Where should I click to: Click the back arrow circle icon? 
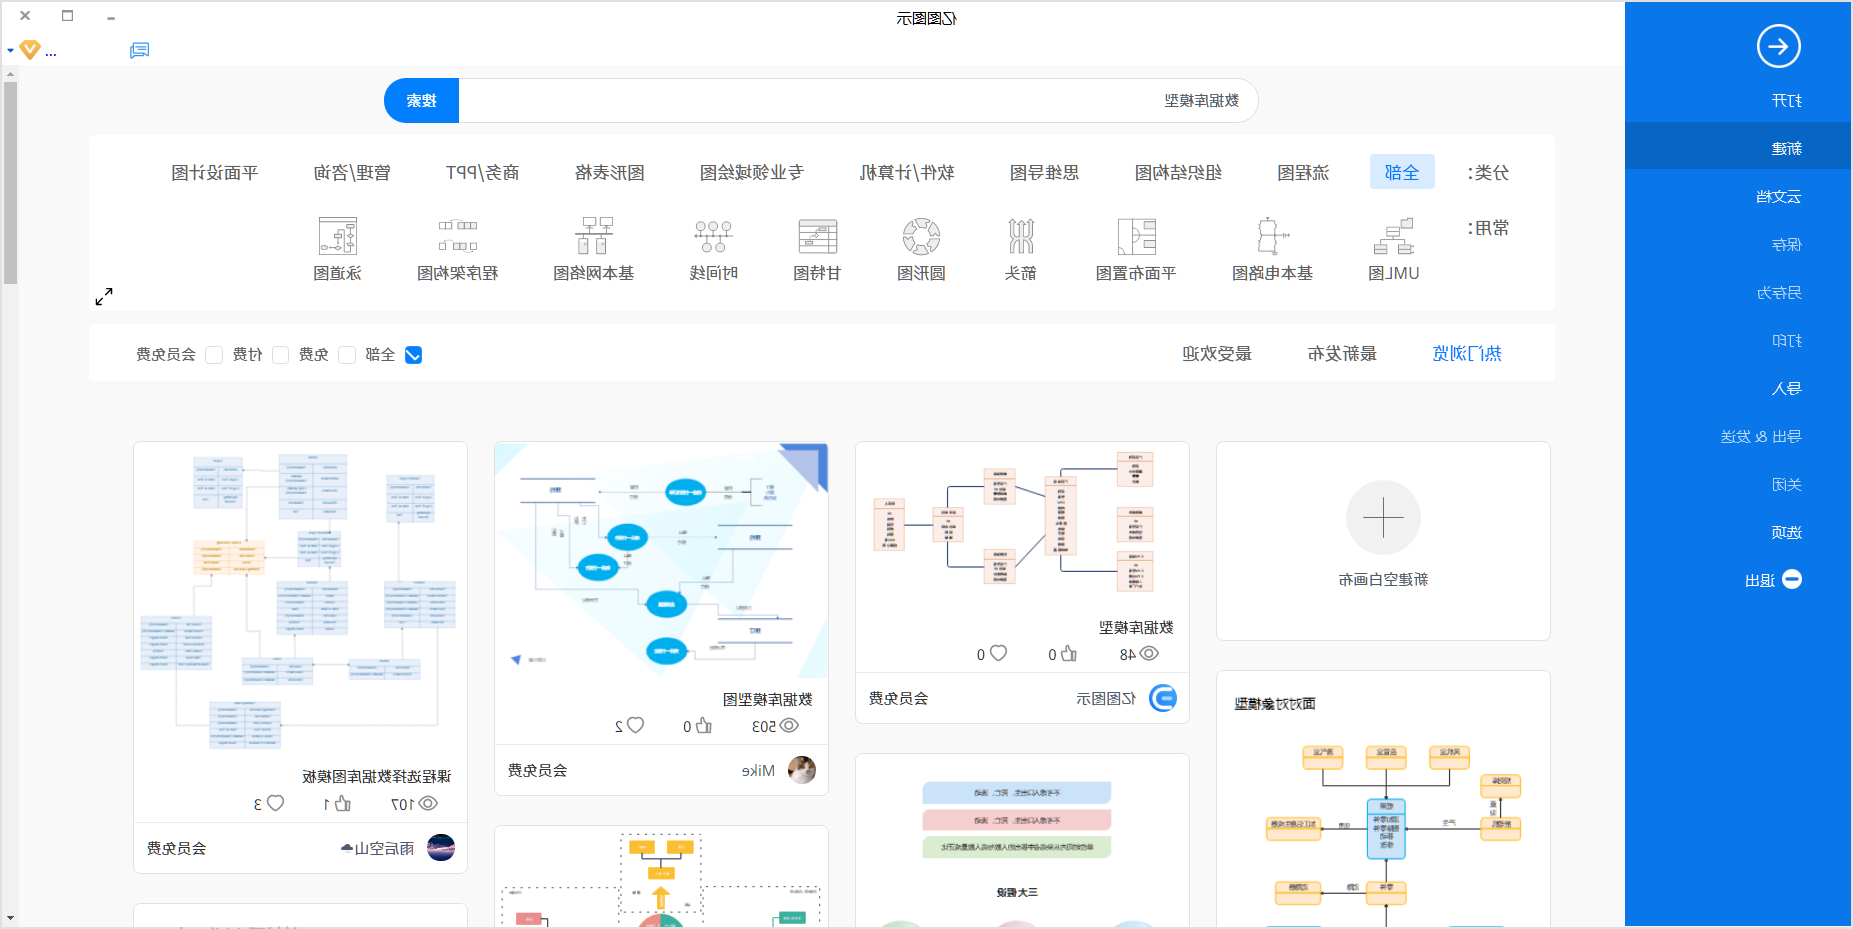click(1778, 46)
